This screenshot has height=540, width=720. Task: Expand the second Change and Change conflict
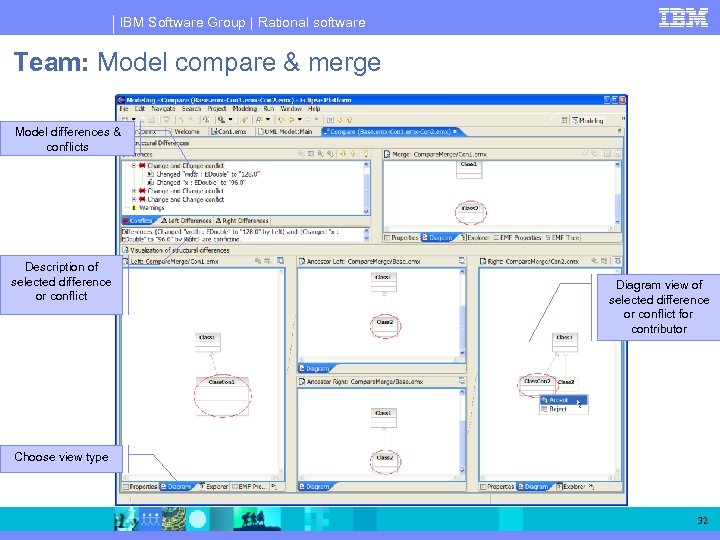pyautogui.click(x=134, y=191)
